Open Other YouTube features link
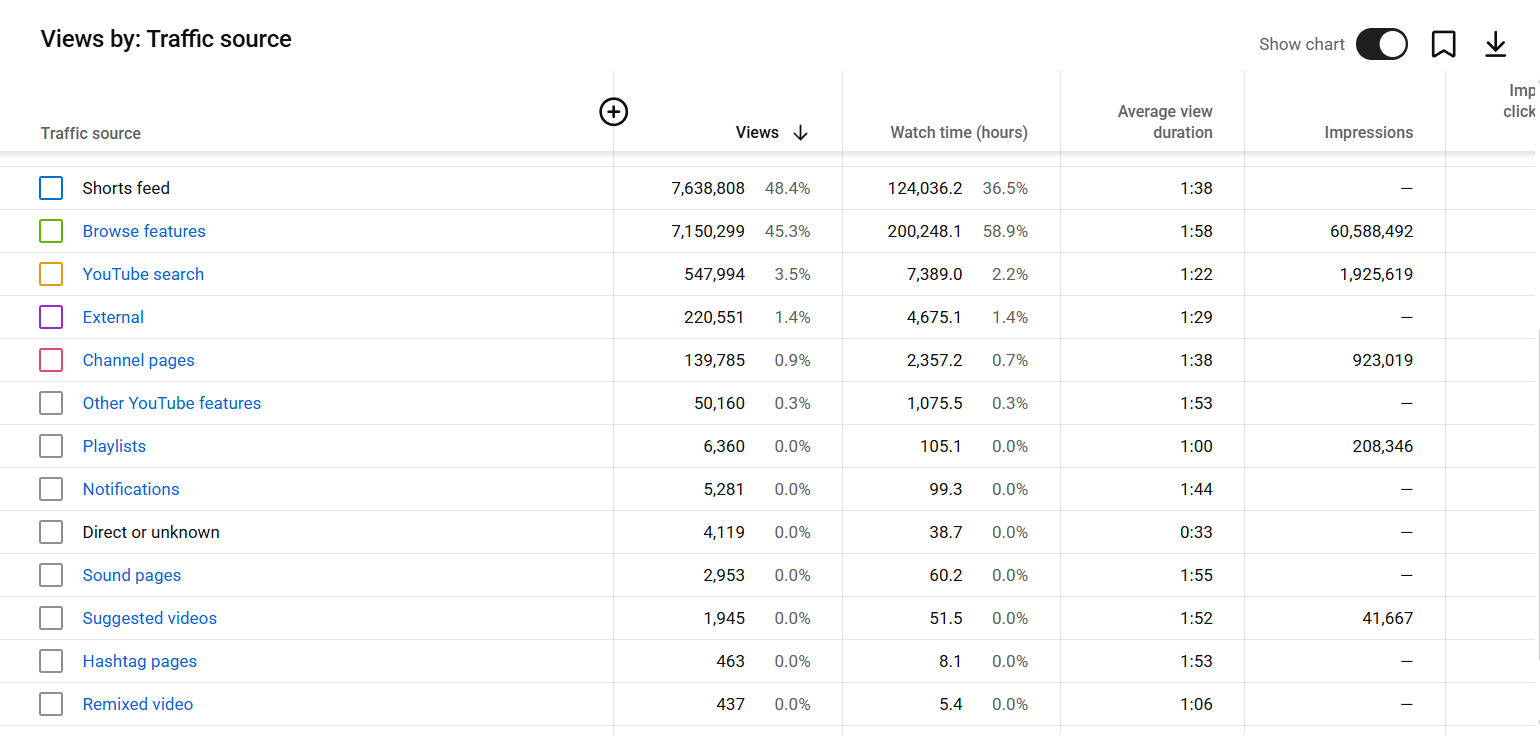1540x736 pixels. (172, 403)
